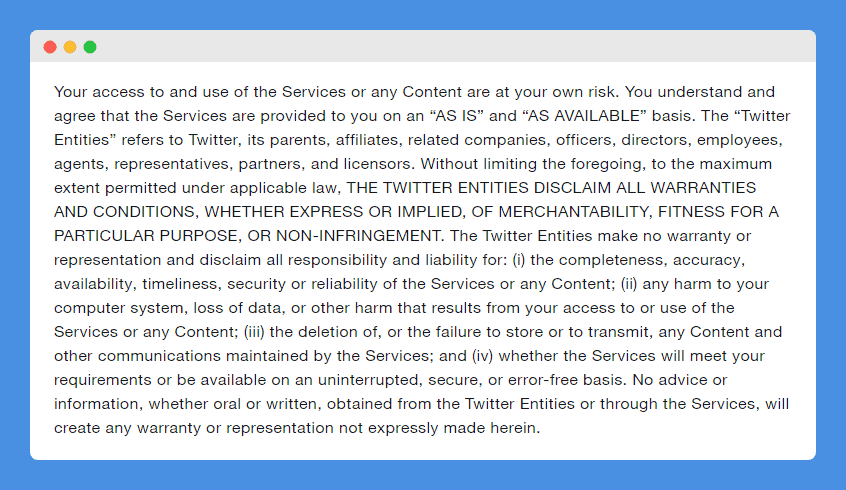Click the opening words "Your access"
Viewport: 846px width, 490px height.
click(98, 92)
